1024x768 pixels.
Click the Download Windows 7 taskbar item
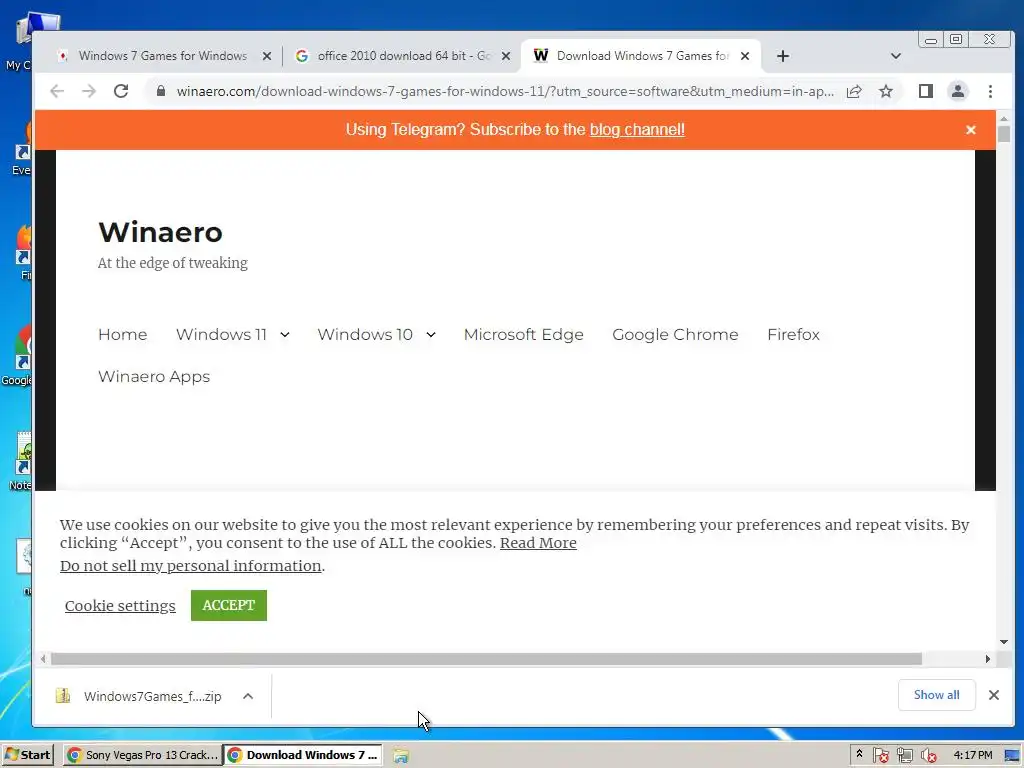303,755
